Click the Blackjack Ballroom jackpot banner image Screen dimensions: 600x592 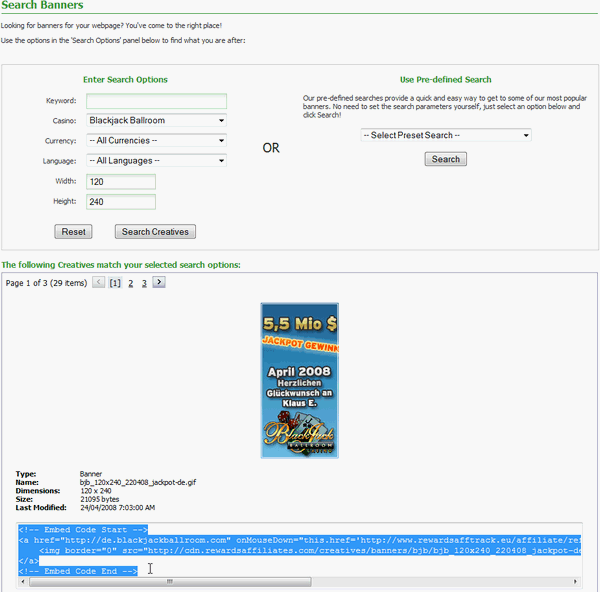(x=300, y=380)
